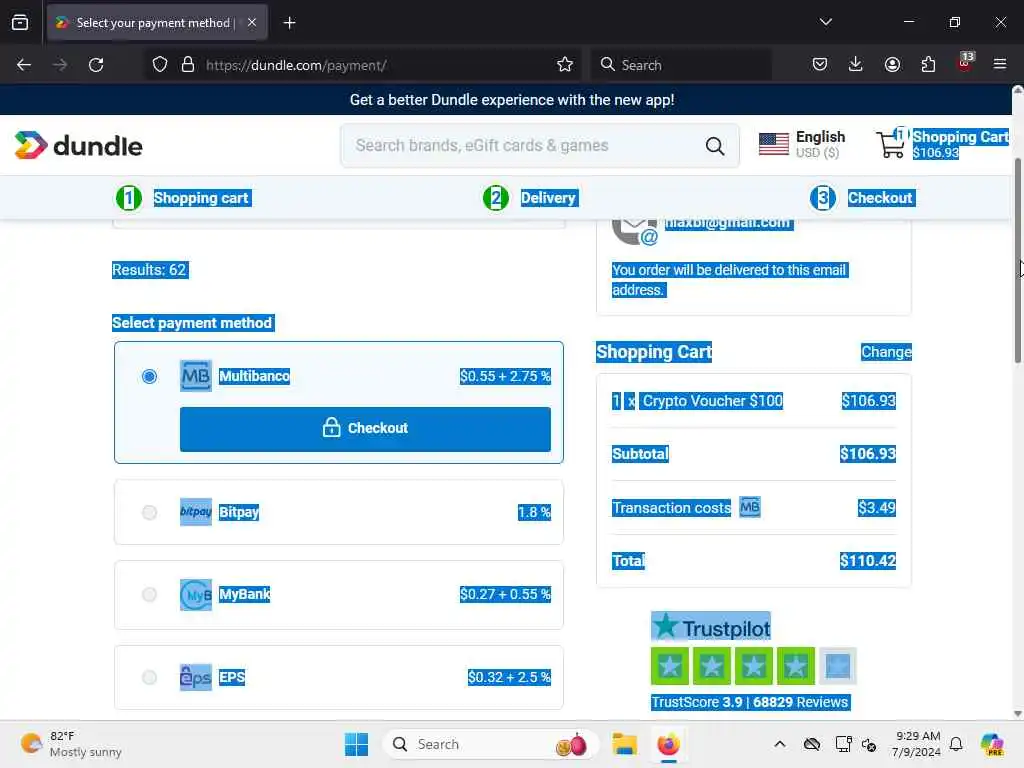
Task: Click the site security padlock icon
Action: point(188,65)
